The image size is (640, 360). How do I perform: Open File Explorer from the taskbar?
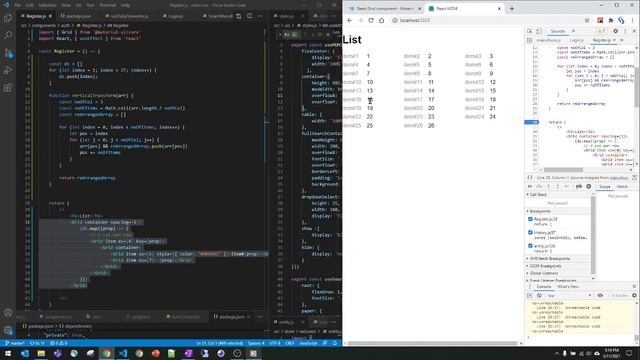pos(41,353)
